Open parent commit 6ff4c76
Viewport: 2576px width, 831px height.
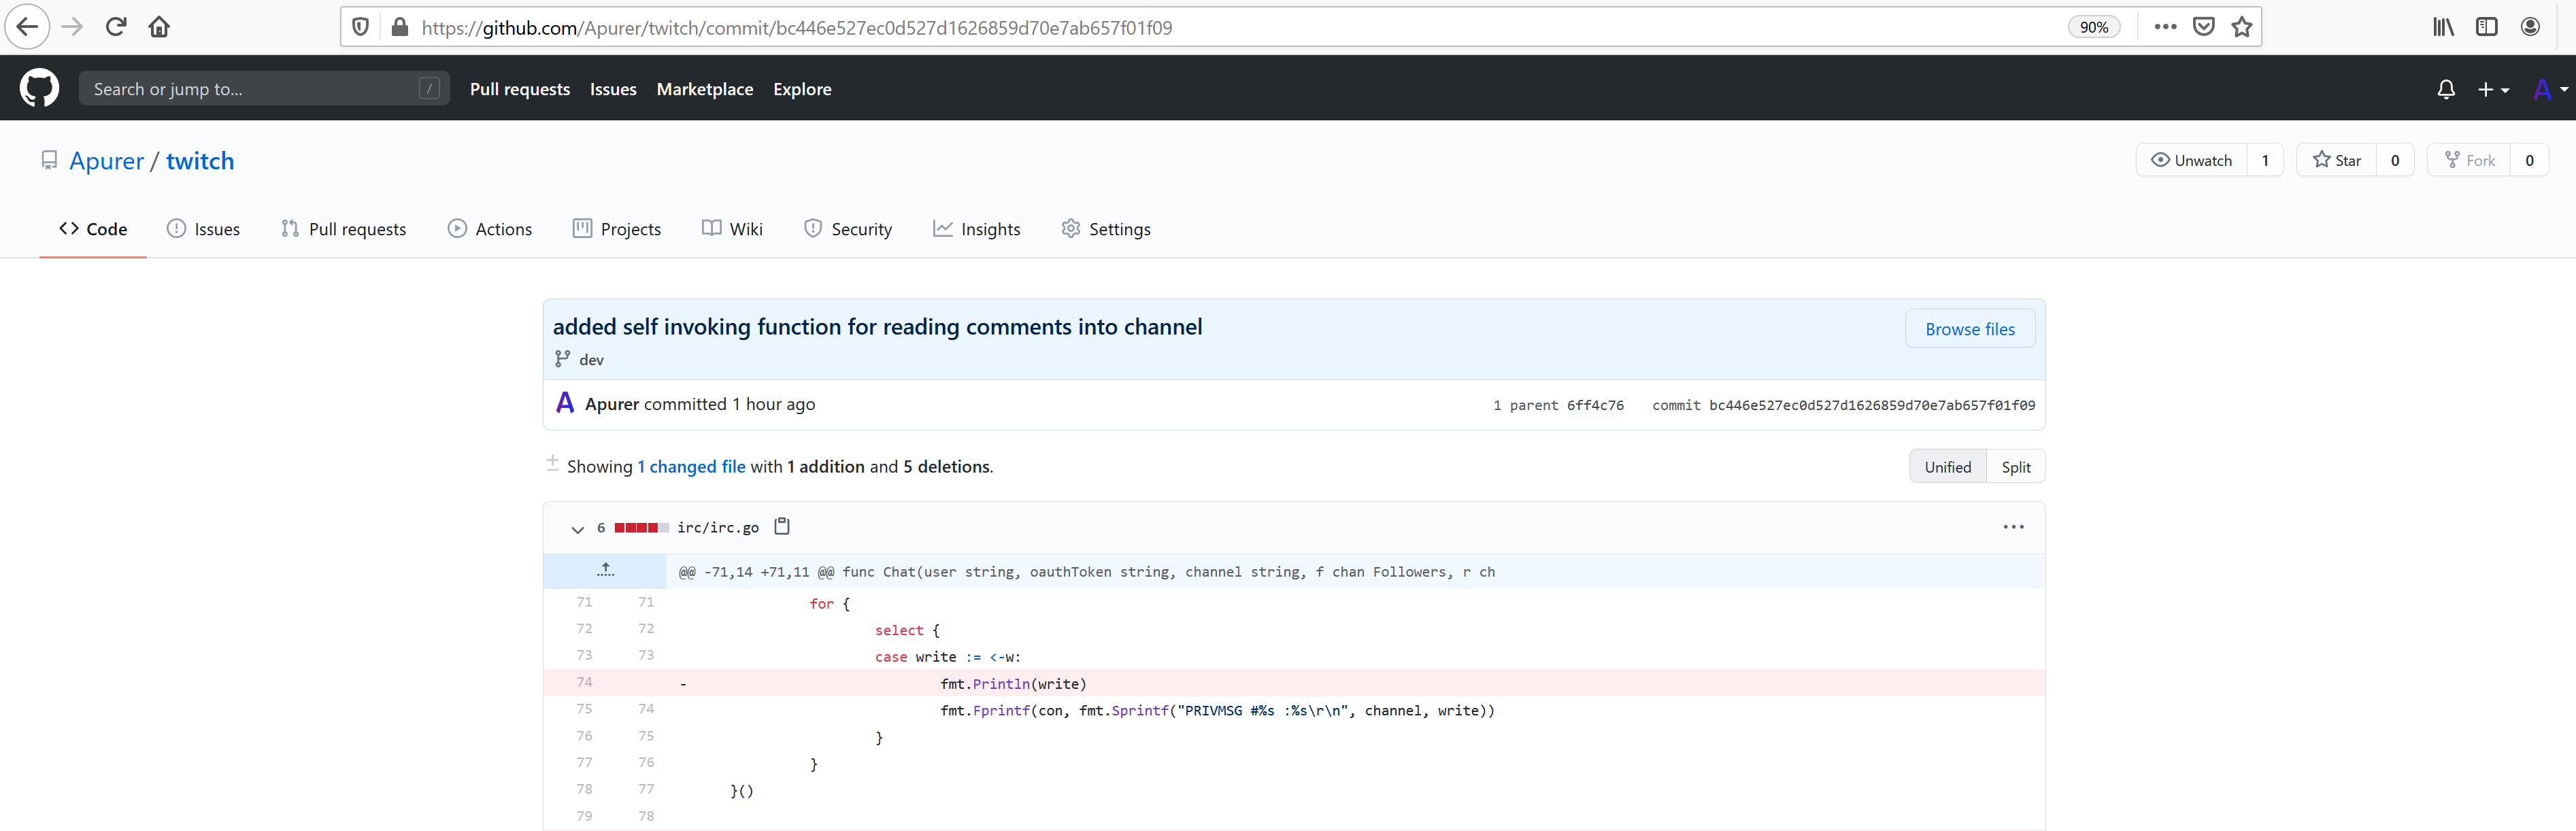(x=1594, y=405)
